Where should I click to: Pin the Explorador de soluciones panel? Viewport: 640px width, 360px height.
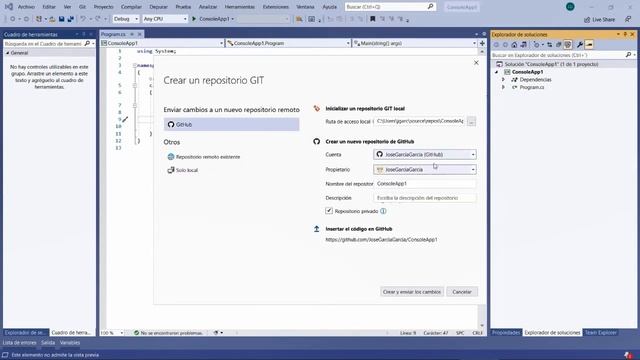(x=625, y=34)
